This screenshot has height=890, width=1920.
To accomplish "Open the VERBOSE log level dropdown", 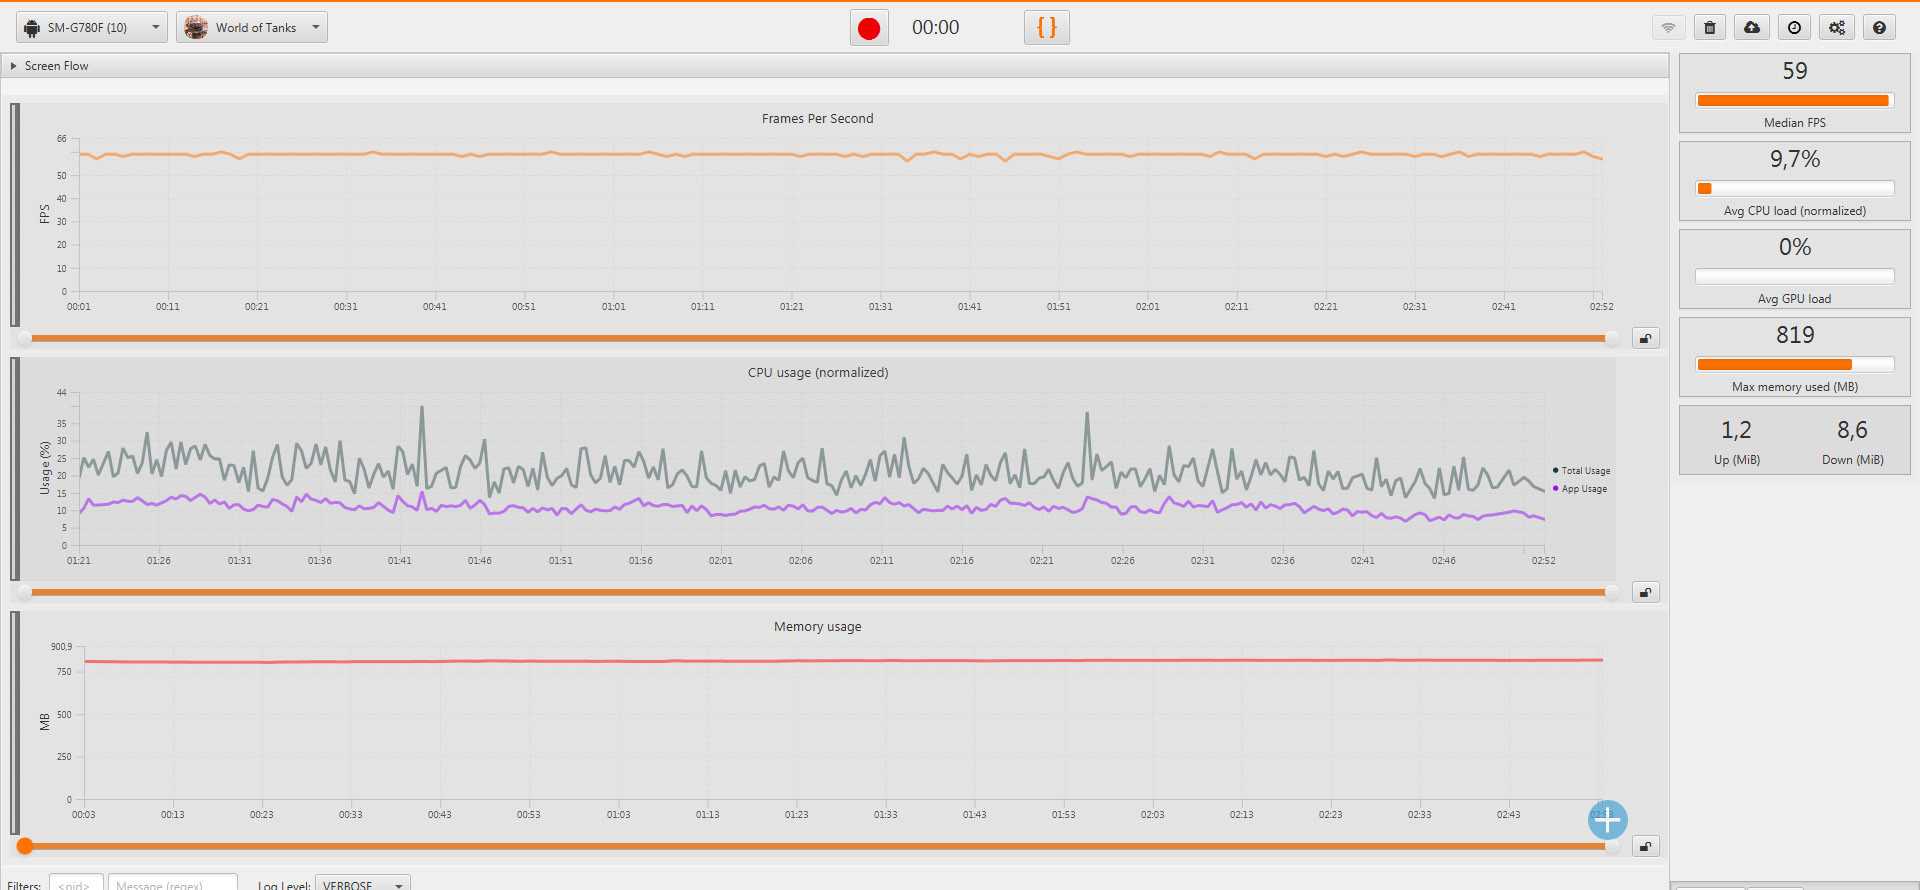I will [362, 884].
